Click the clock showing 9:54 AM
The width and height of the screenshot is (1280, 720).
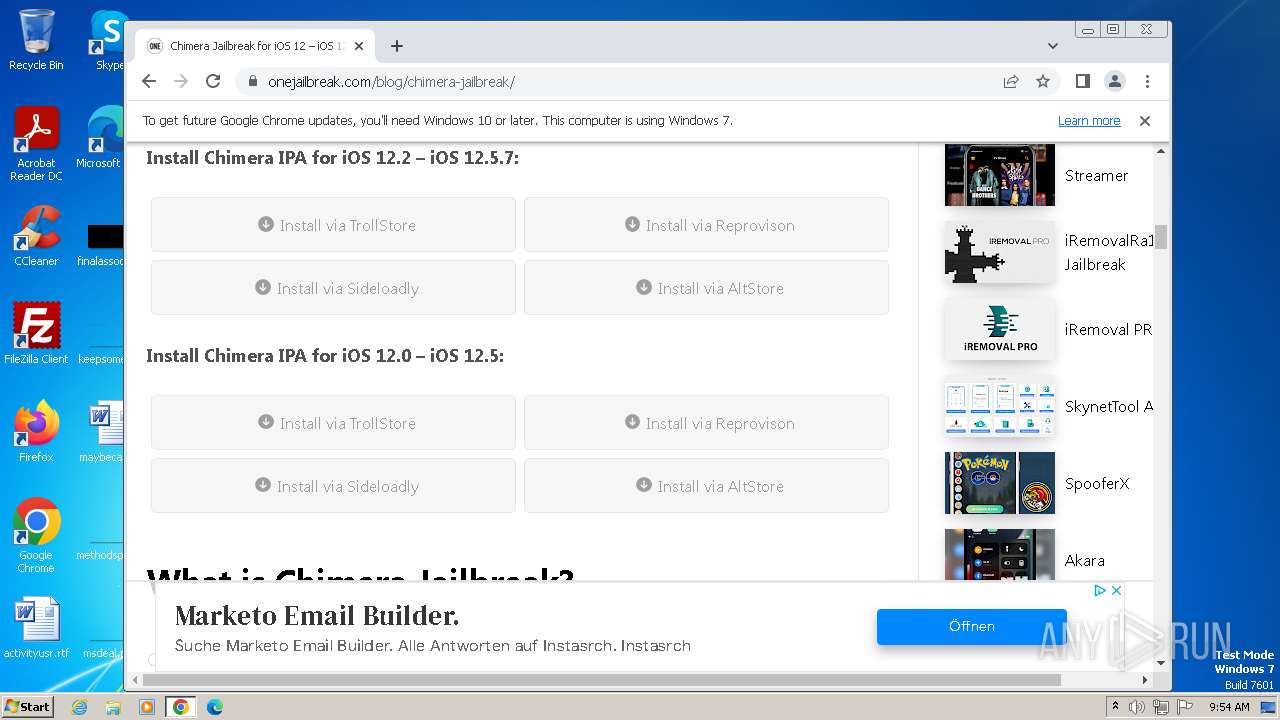pos(1229,707)
